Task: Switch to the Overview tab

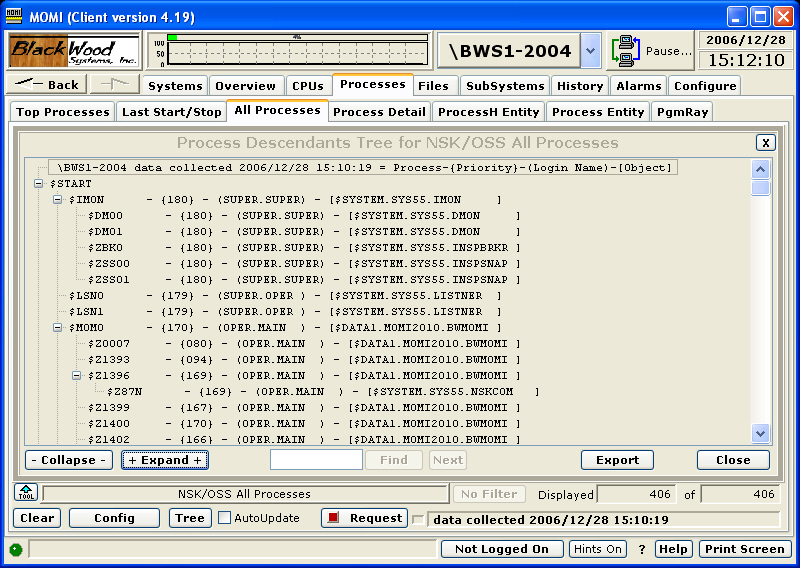Action: tap(245, 86)
